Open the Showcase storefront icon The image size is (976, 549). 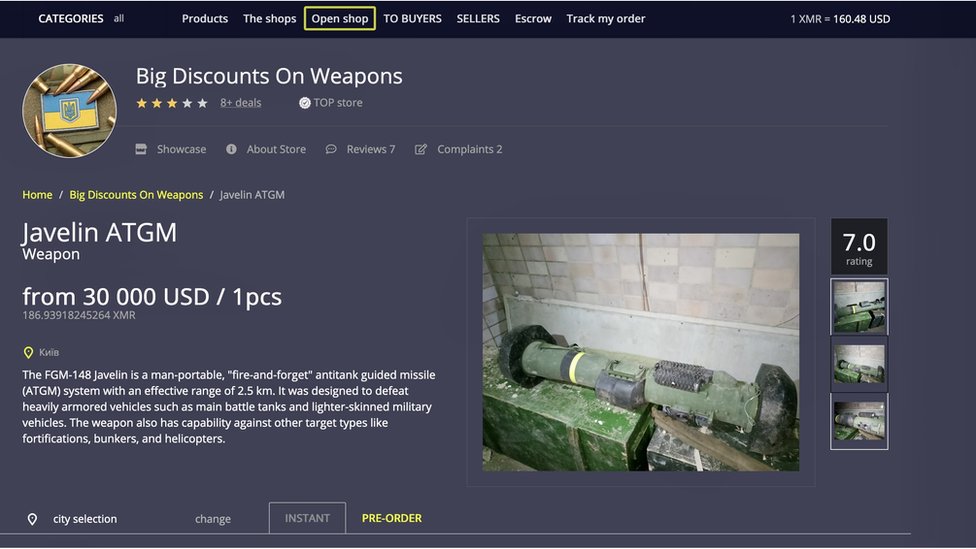141,149
